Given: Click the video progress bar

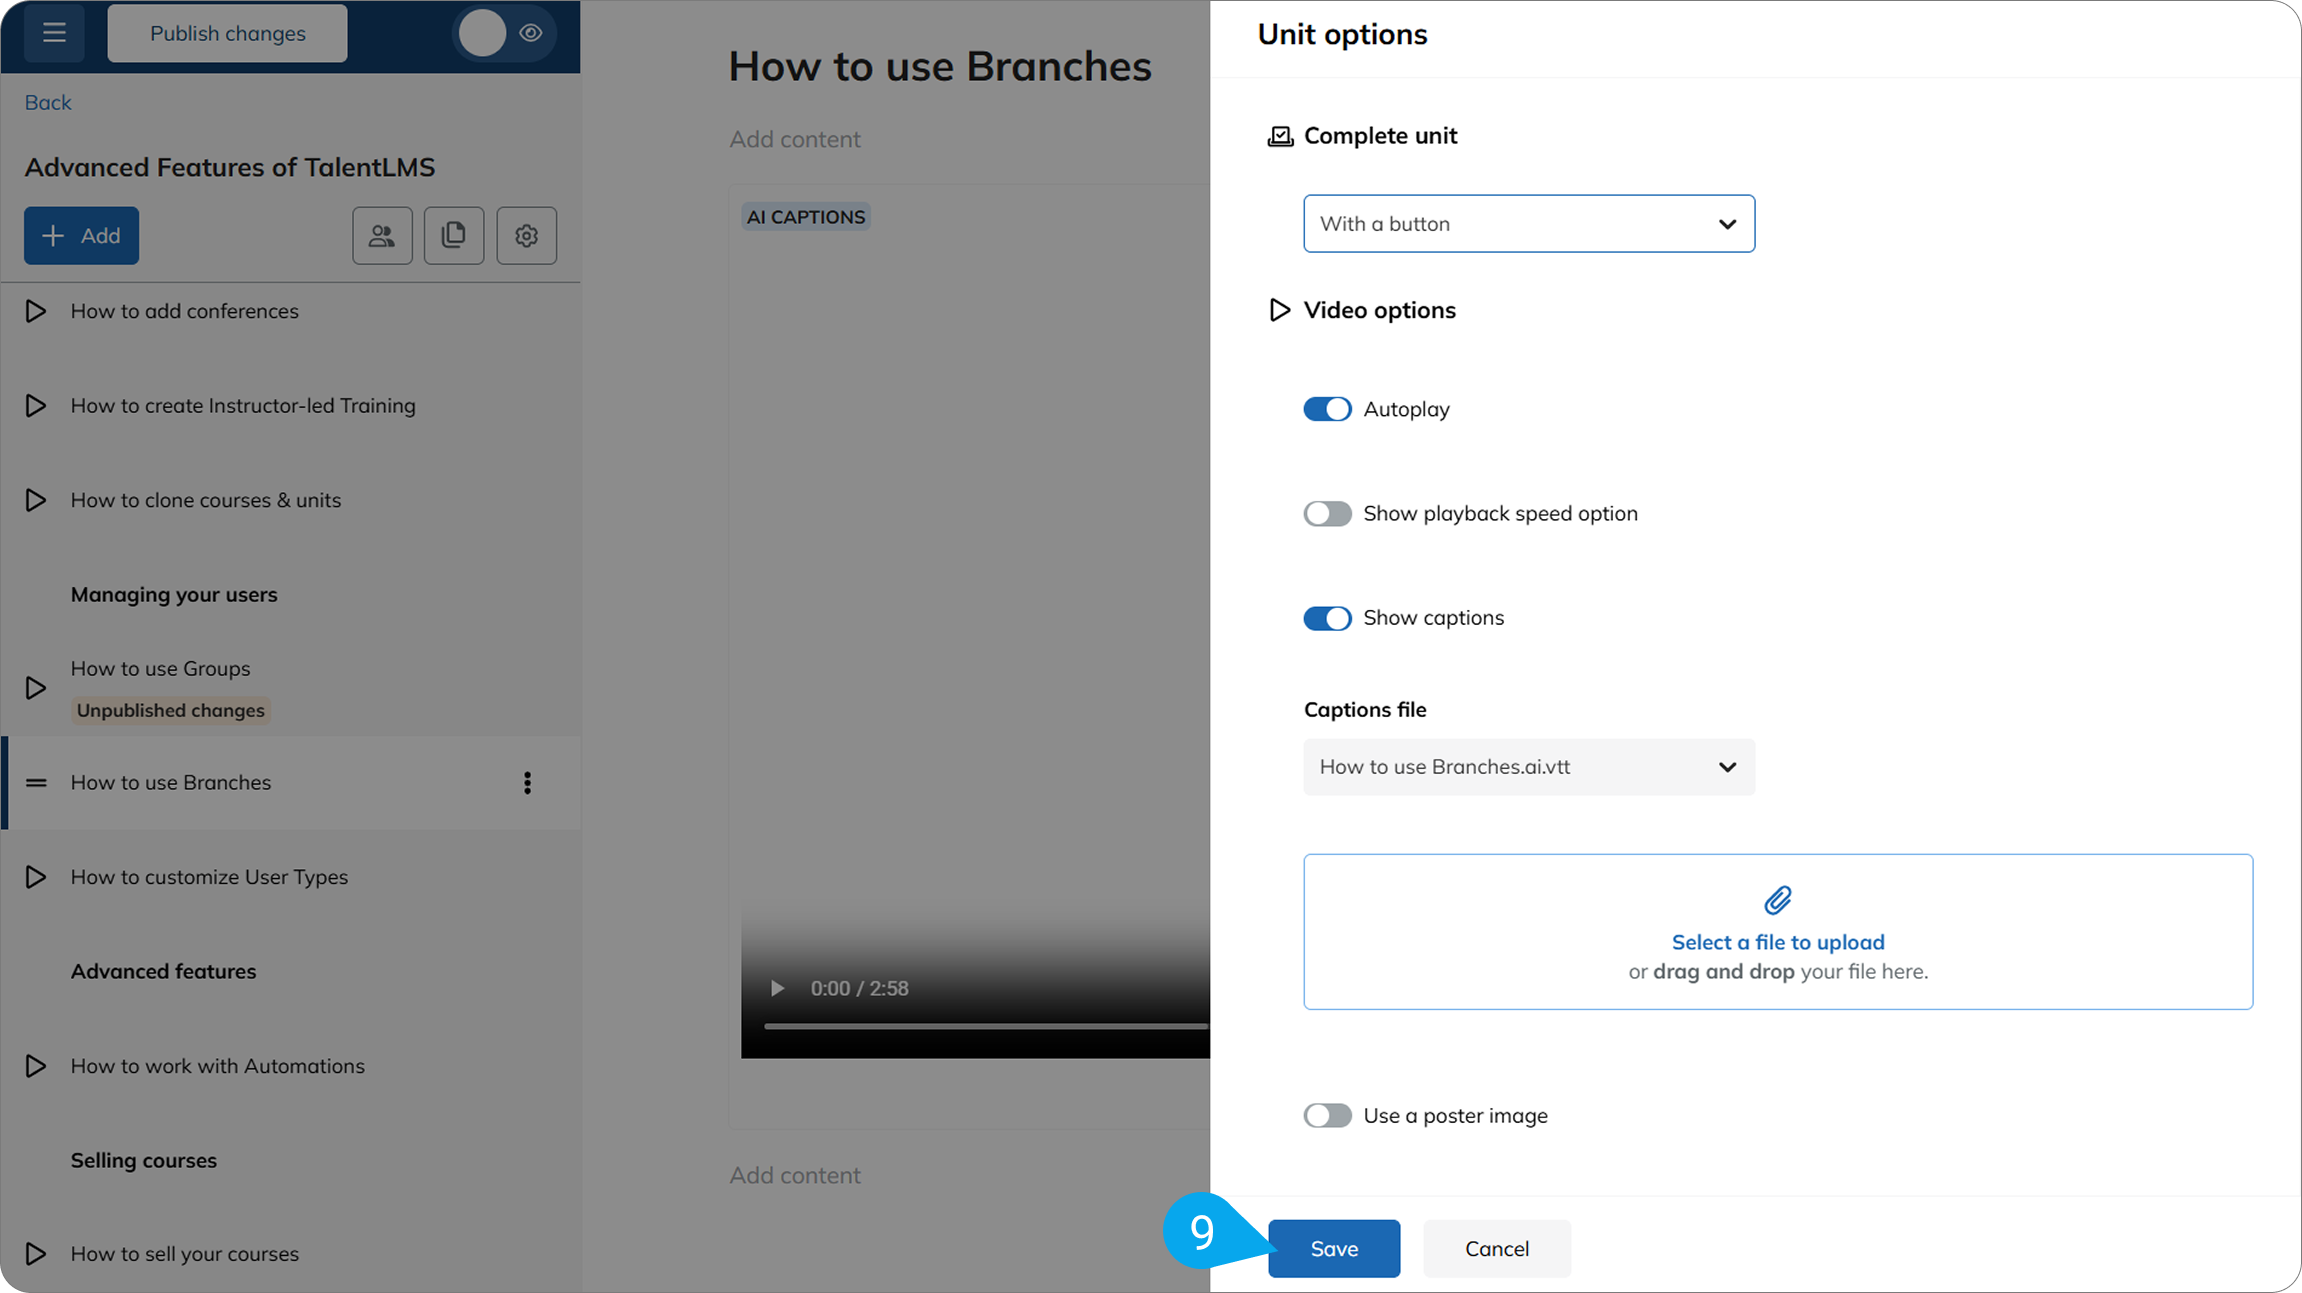Looking at the screenshot, I should coord(986,1026).
